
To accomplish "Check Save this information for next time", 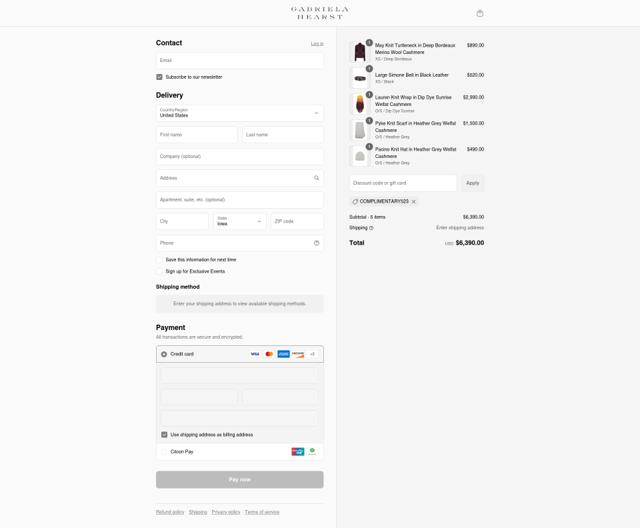I will tap(159, 260).
